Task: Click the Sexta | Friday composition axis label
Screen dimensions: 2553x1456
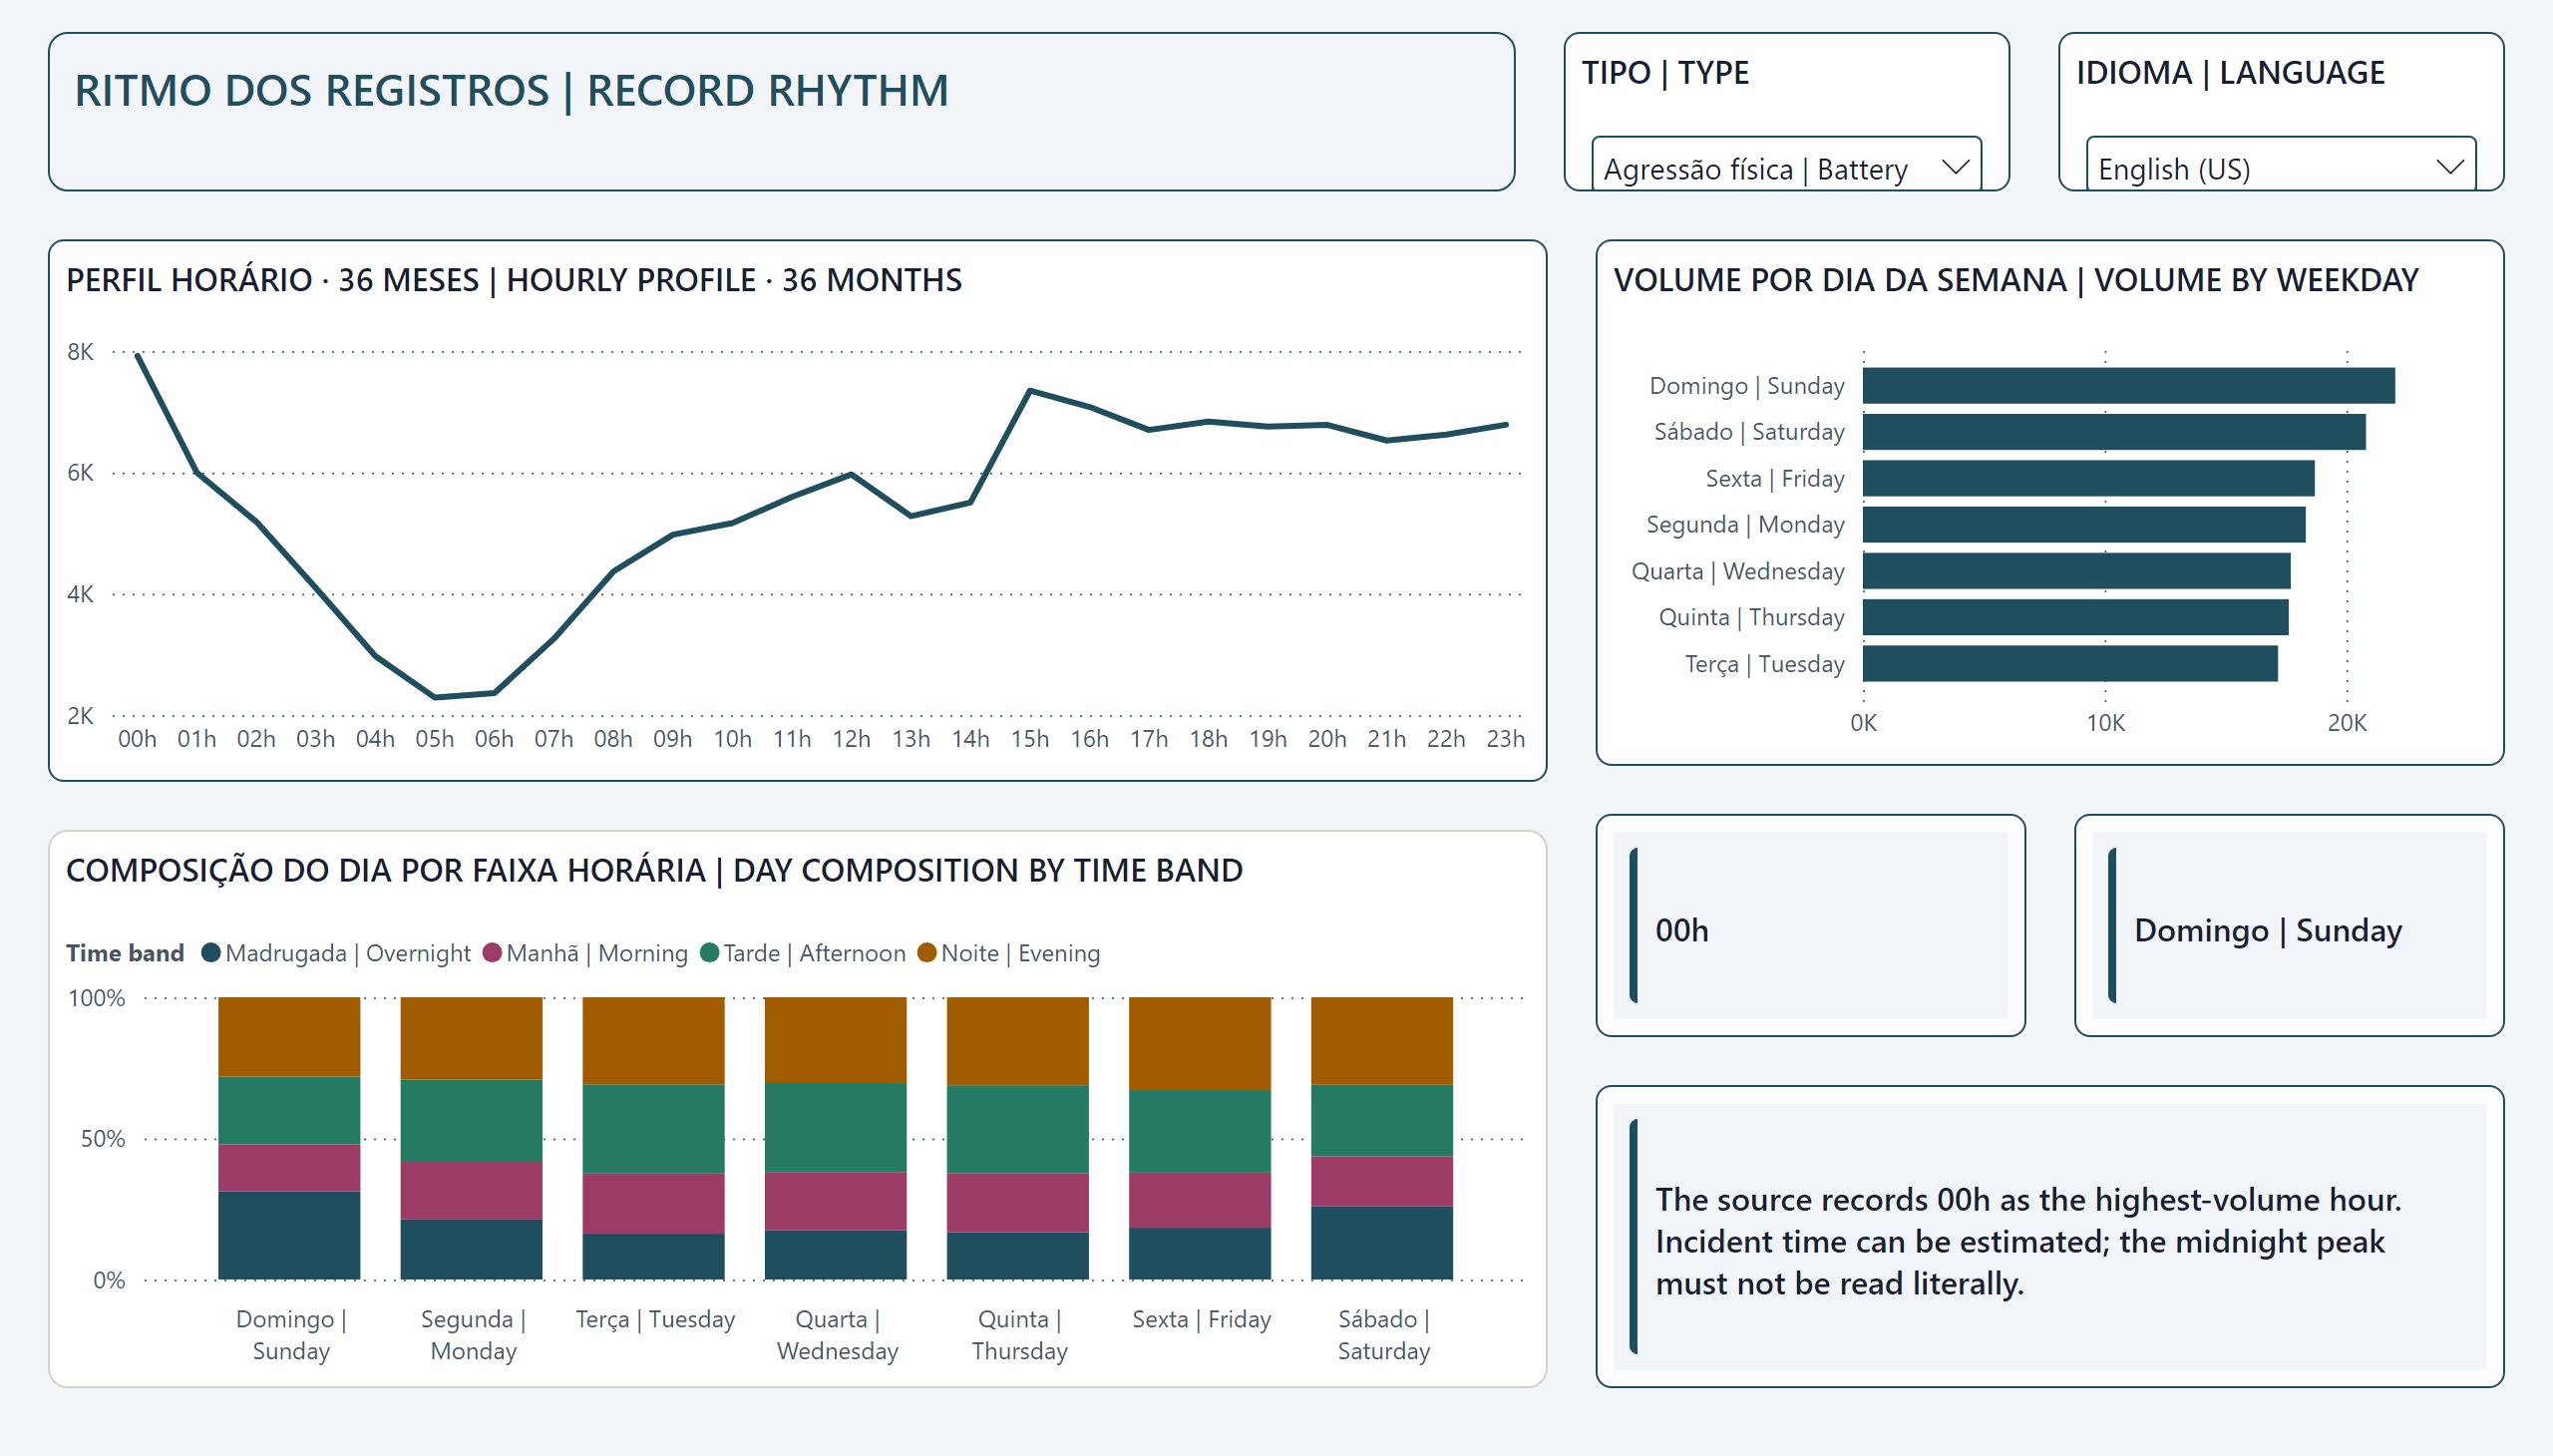Action: click(1201, 1320)
